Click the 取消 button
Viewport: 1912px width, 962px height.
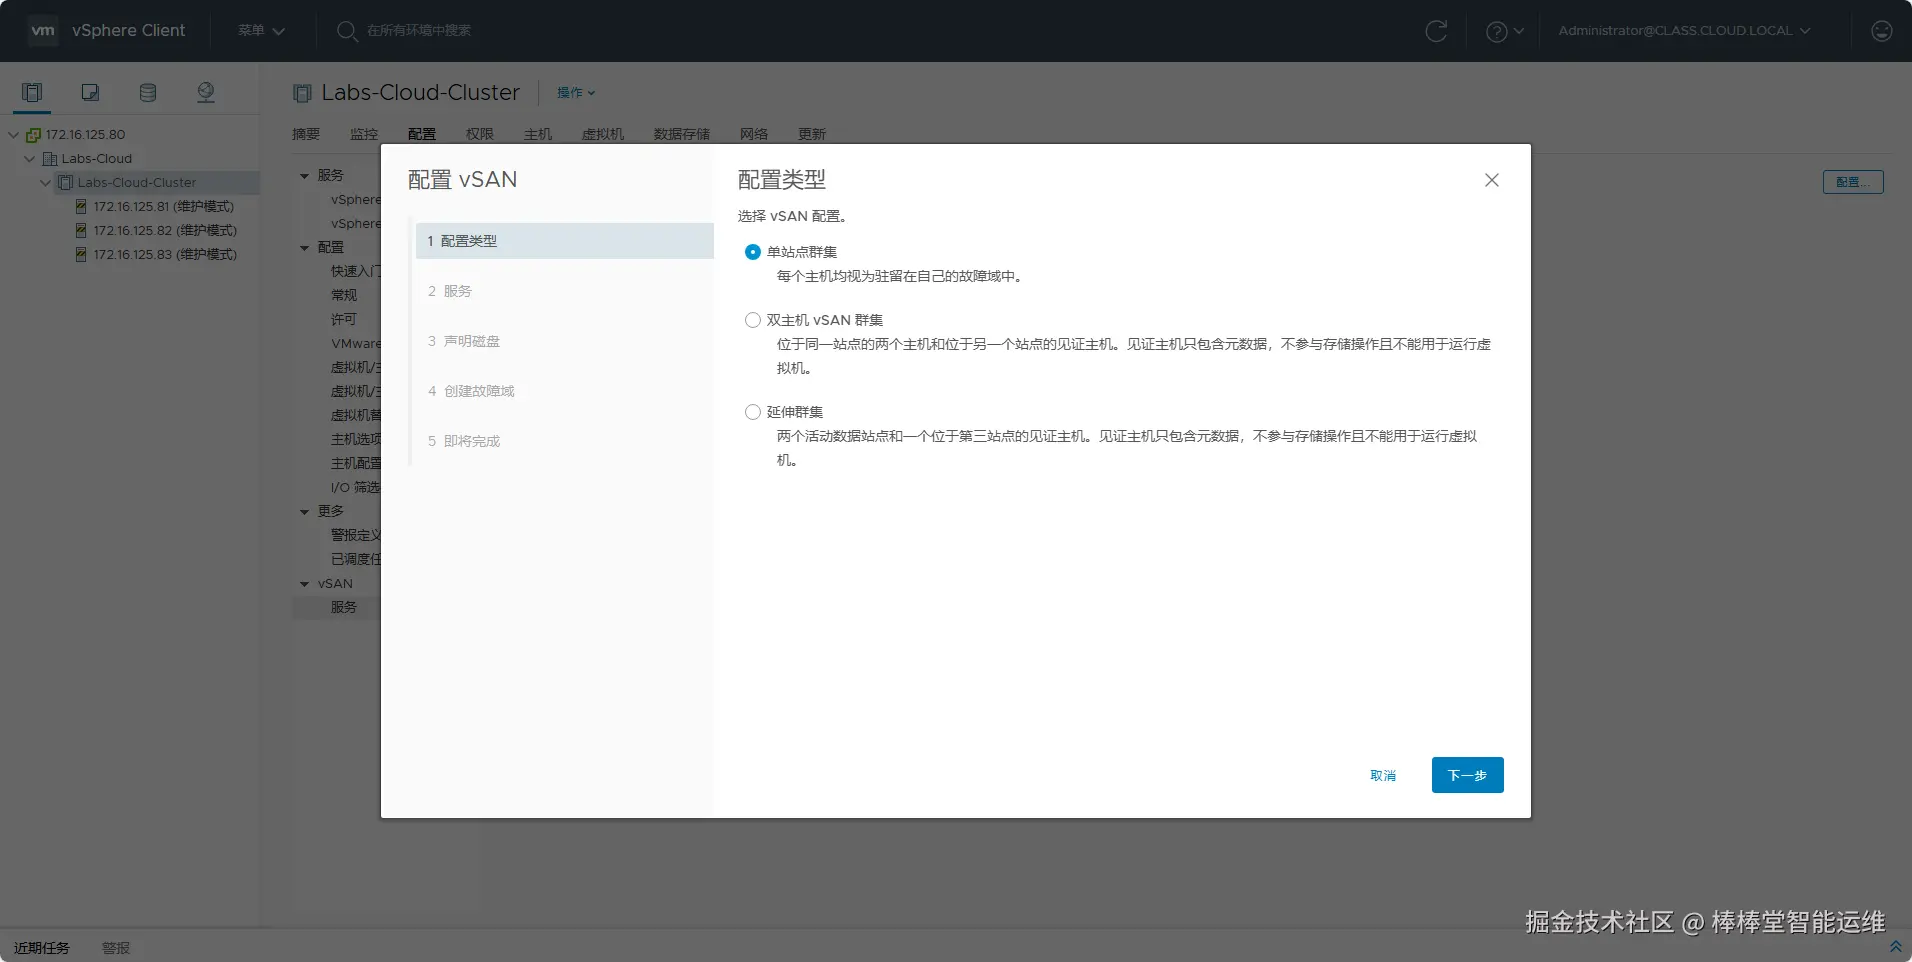tap(1383, 776)
